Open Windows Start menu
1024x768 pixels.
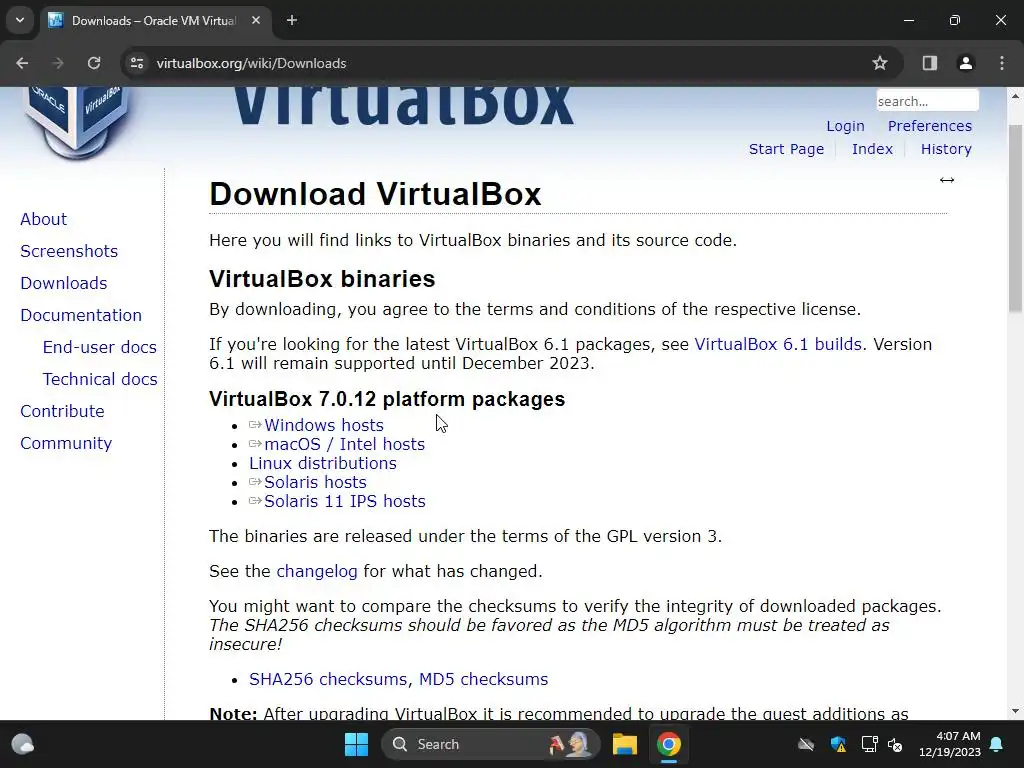click(357, 744)
